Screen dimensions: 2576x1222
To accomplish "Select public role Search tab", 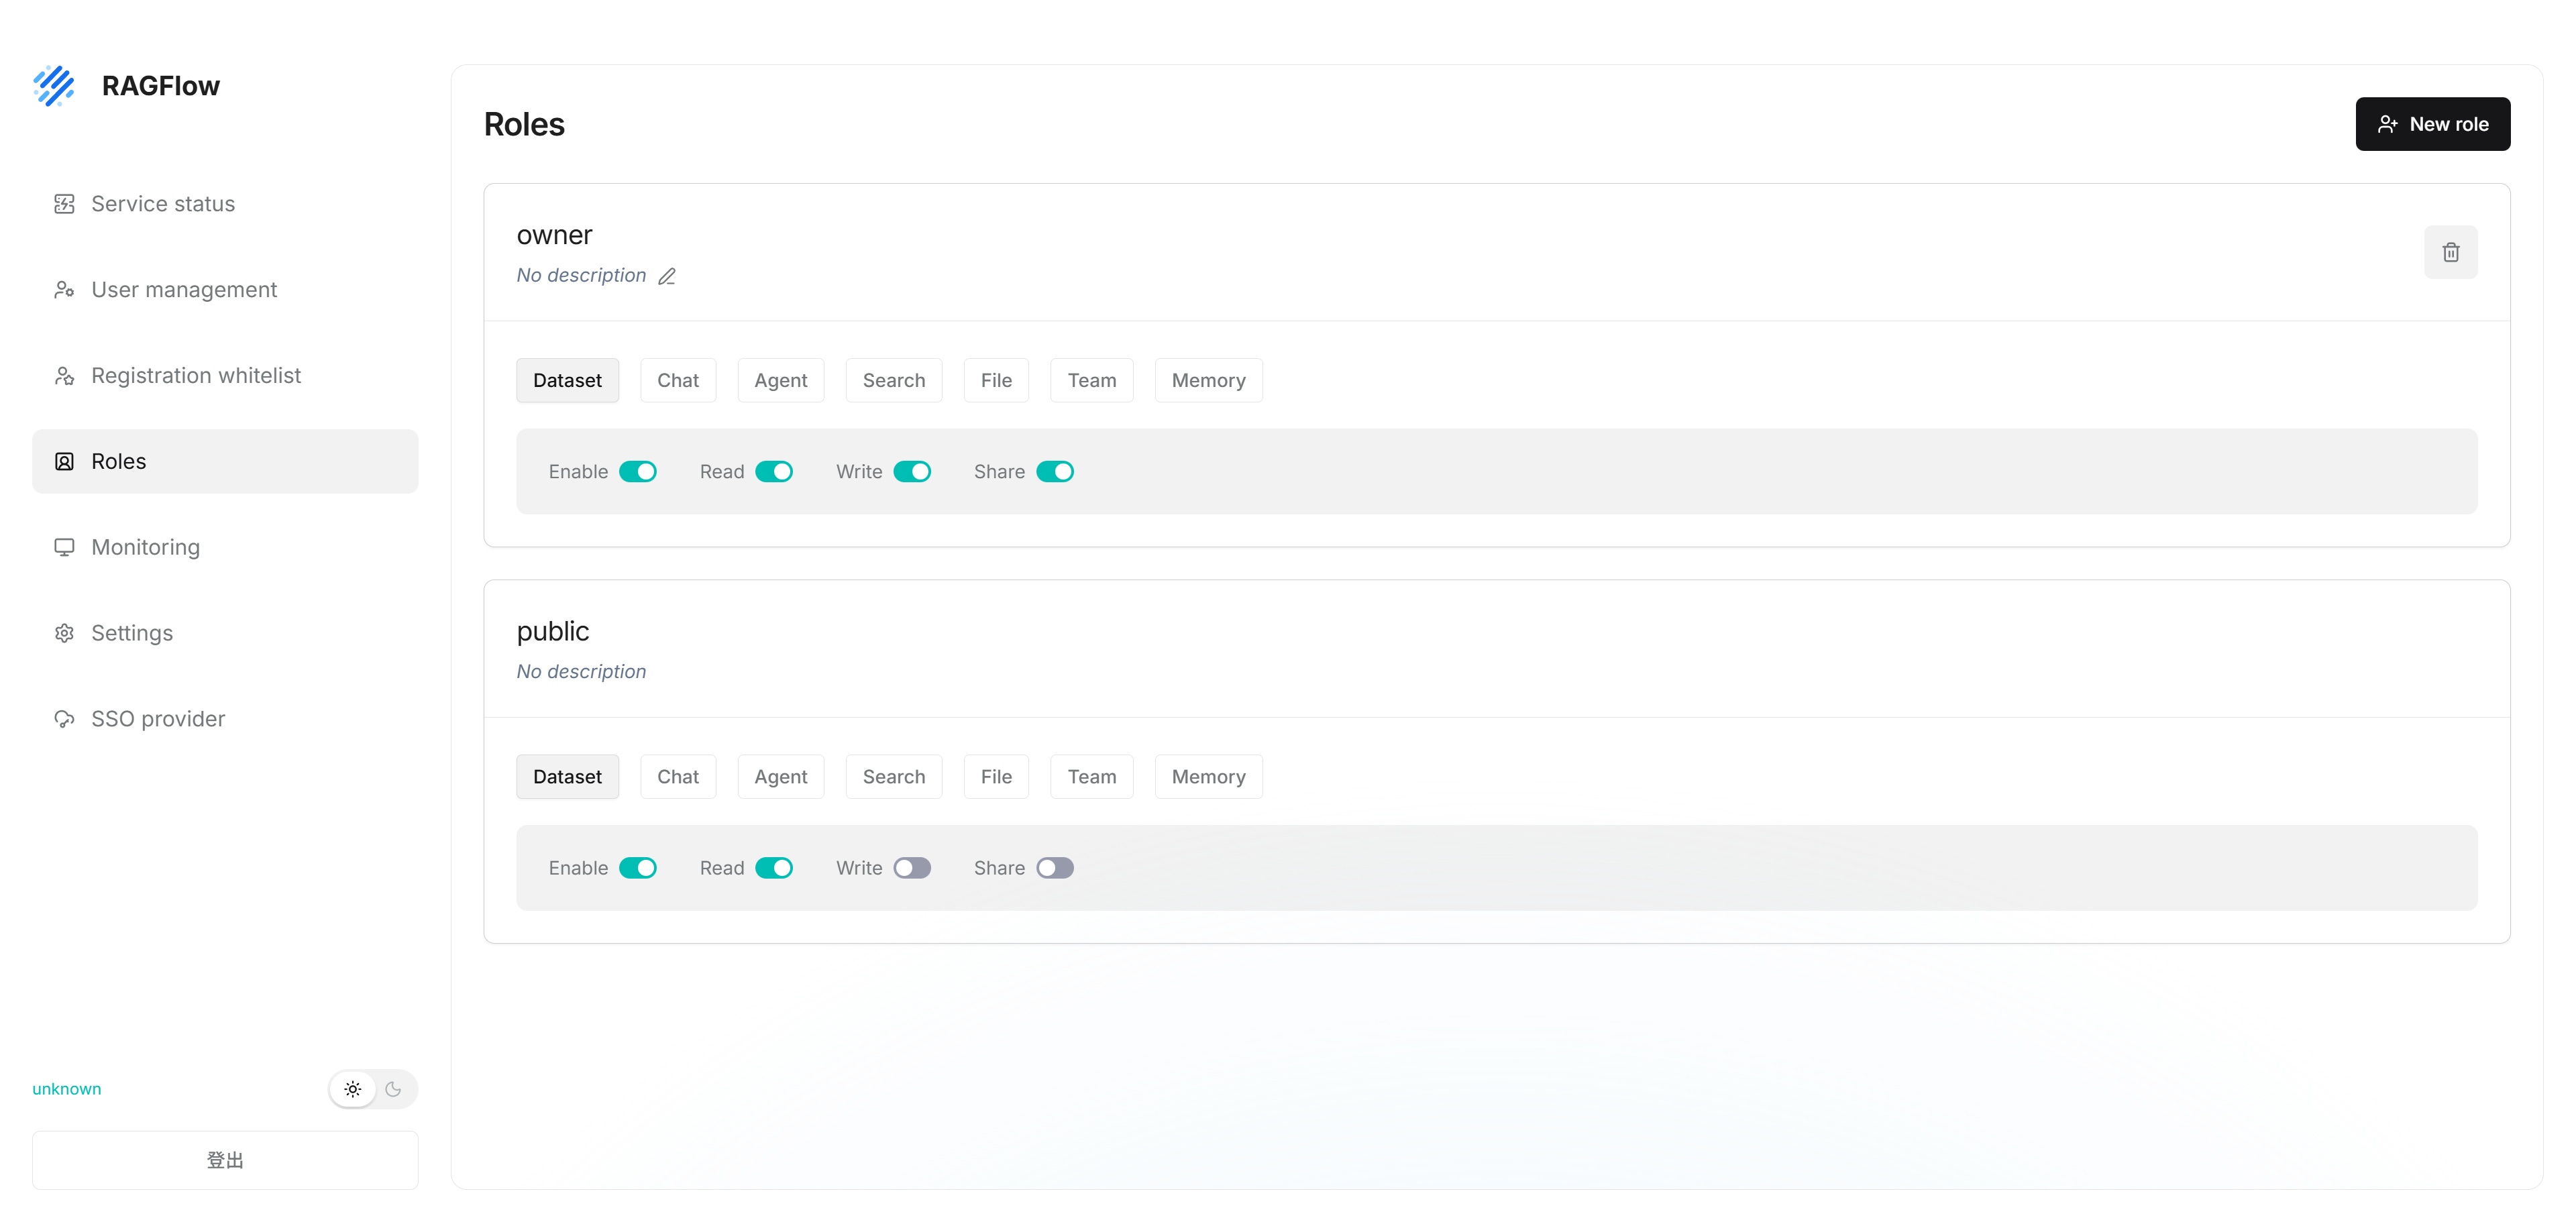I will (894, 777).
